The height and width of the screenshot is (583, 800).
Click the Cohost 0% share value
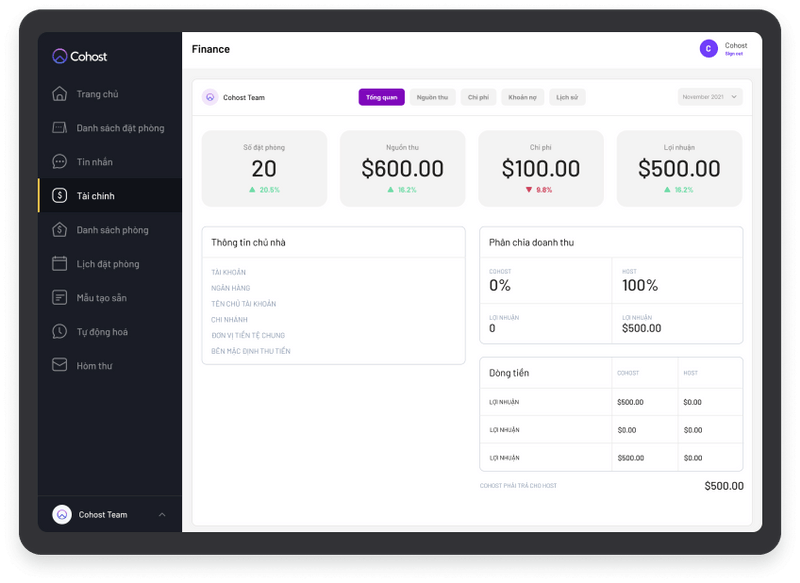click(x=500, y=285)
